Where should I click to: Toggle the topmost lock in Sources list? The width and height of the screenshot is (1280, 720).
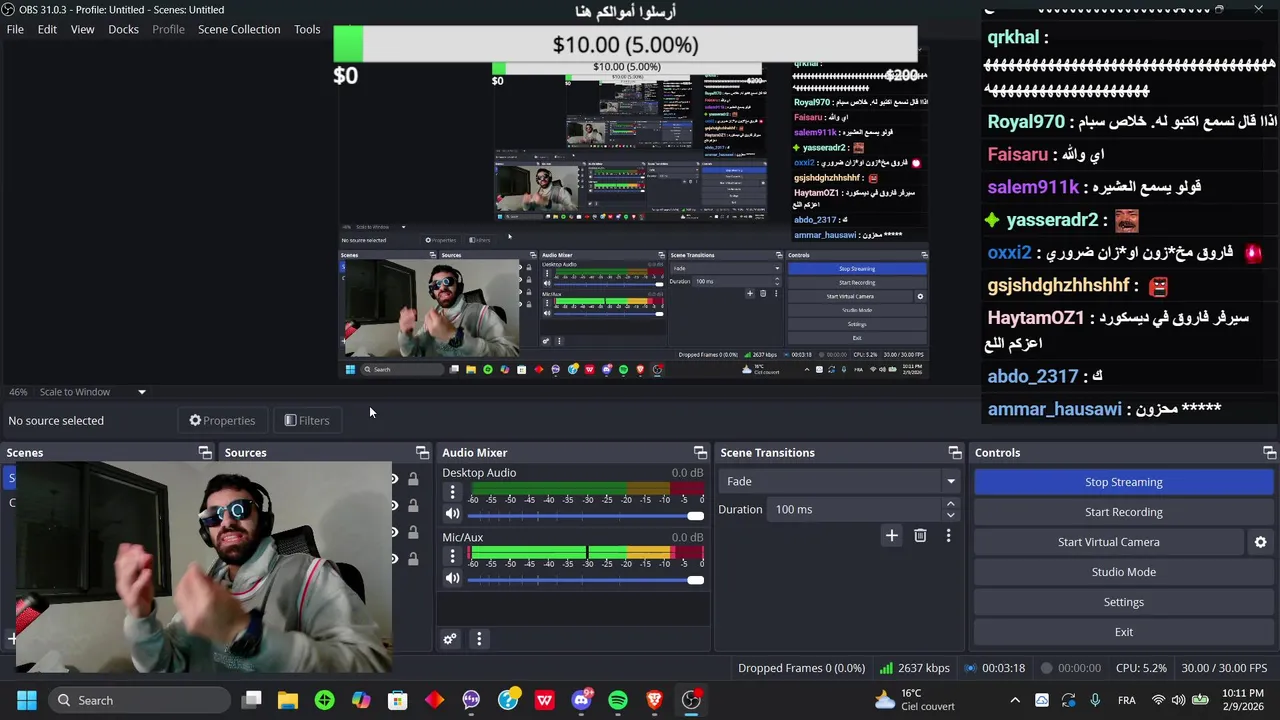pyautogui.click(x=413, y=479)
